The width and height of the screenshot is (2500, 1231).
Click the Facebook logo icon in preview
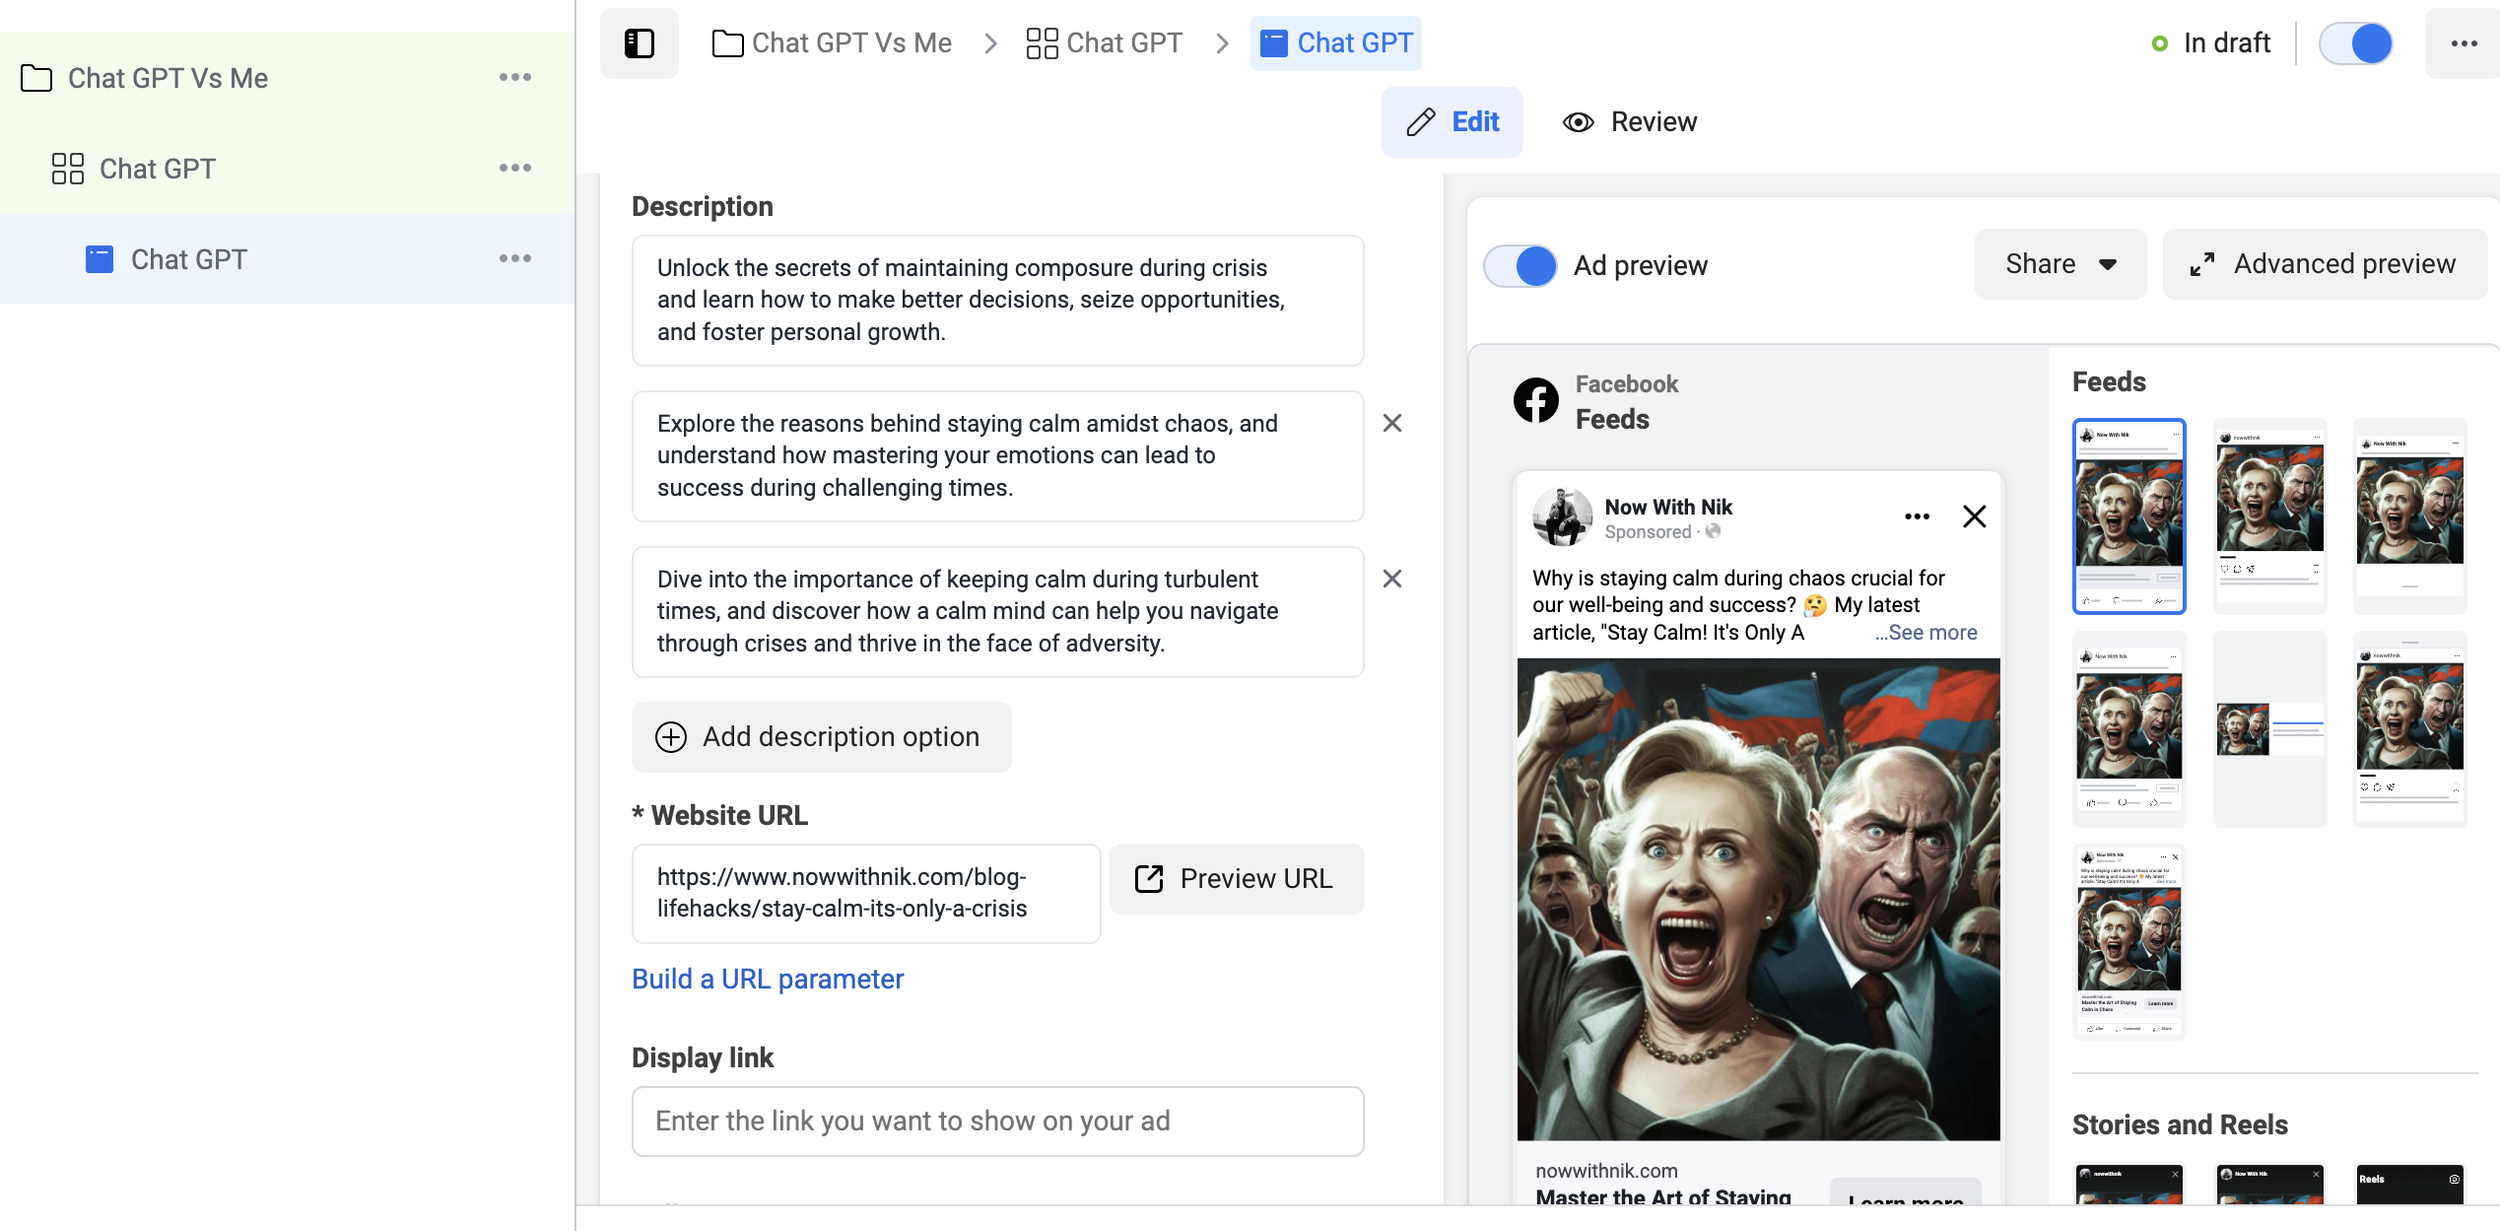1536,401
